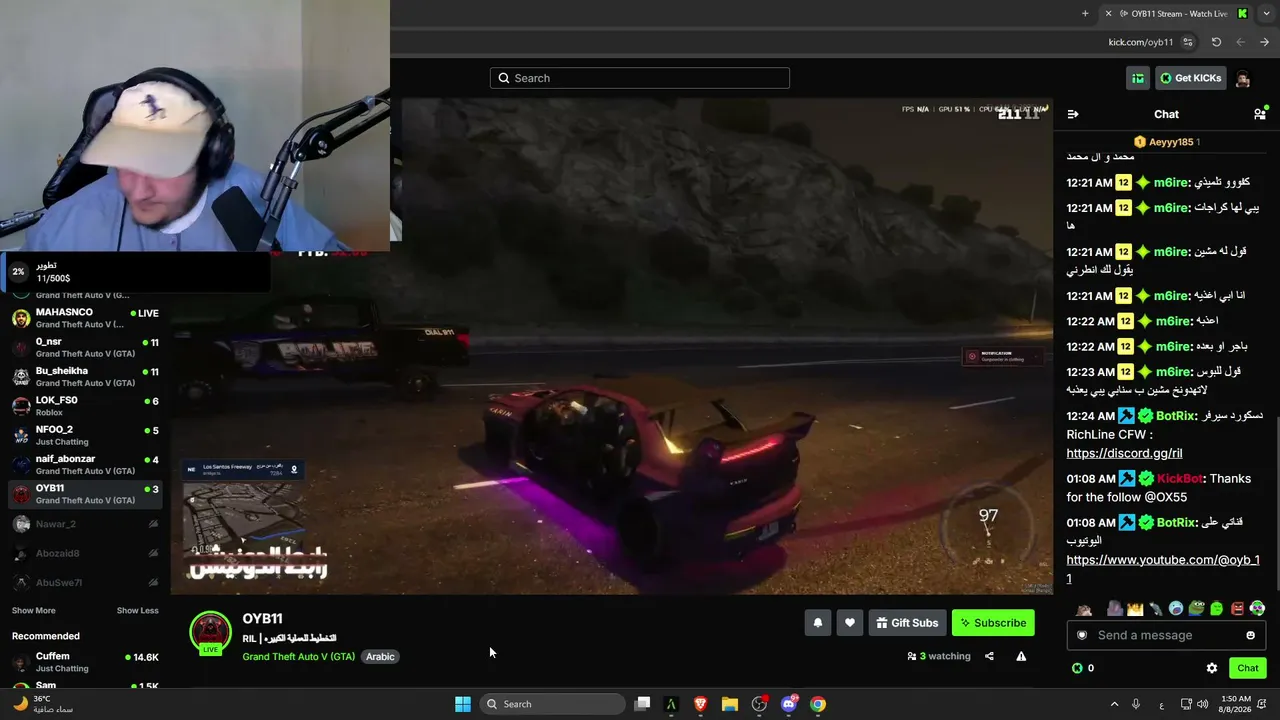Open the clock showing 1:50 AM
The height and width of the screenshot is (720, 1280).
point(1236,704)
